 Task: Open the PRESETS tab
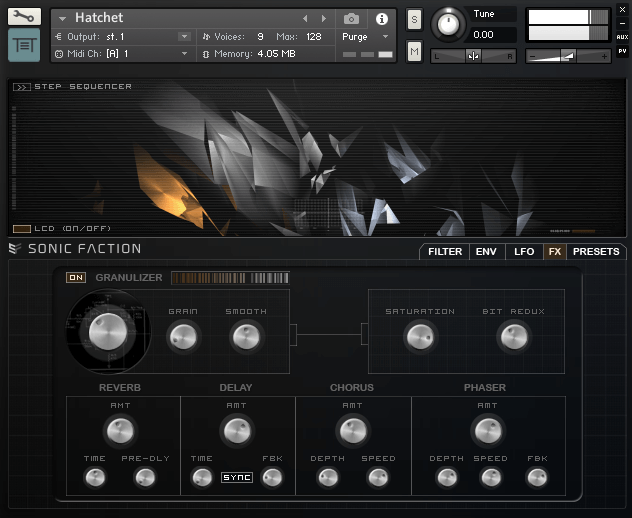pos(596,252)
